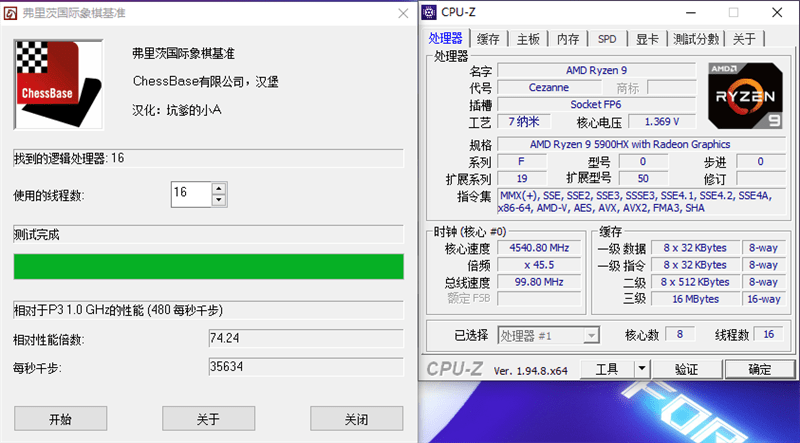Image resolution: width=800 pixels, height=443 pixels.
Task: Click the L2 cache value 8 x 512 KBytes
Action: [695, 282]
